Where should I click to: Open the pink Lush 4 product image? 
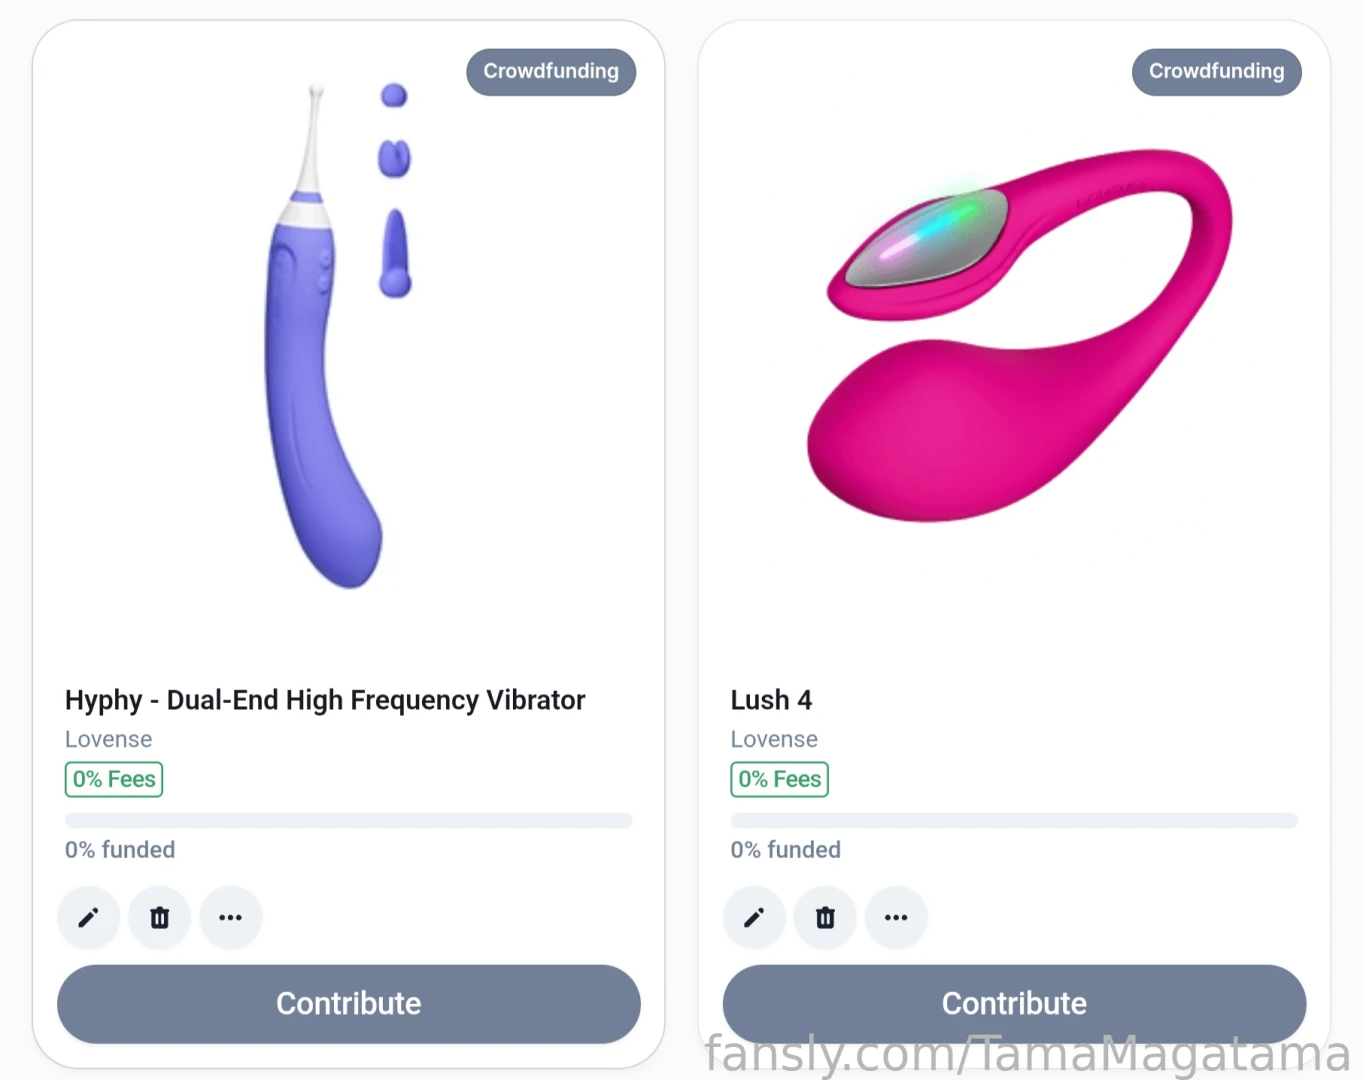click(x=1019, y=335)
